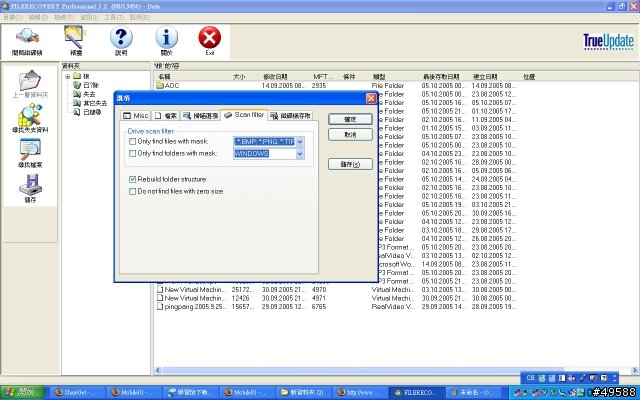640x400 pixels.
Task: Open the Help (H) menu
Action: click(140, 17)
